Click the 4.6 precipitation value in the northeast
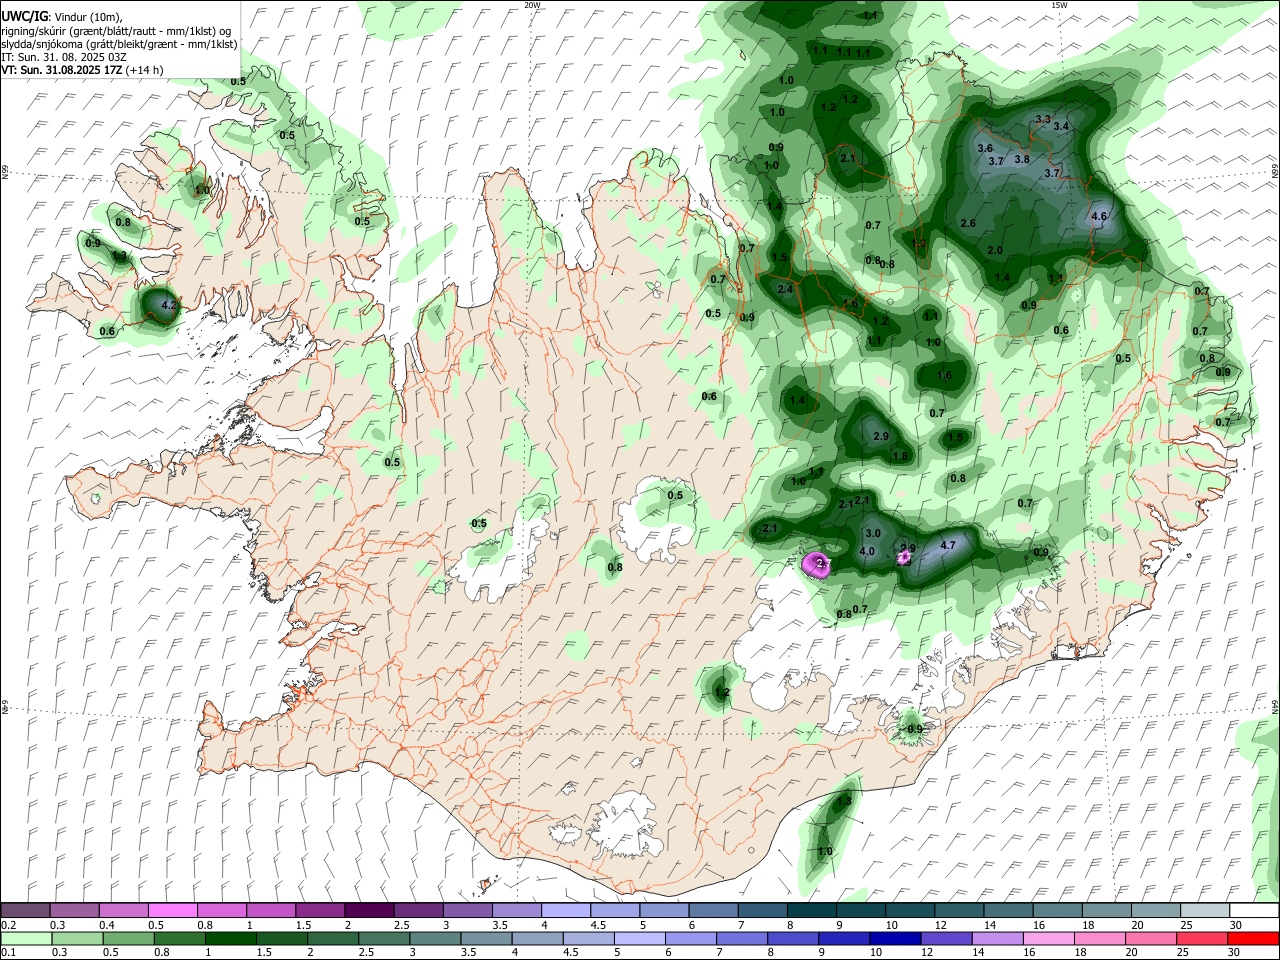The image size is (1280, 960). [1099, 216]
